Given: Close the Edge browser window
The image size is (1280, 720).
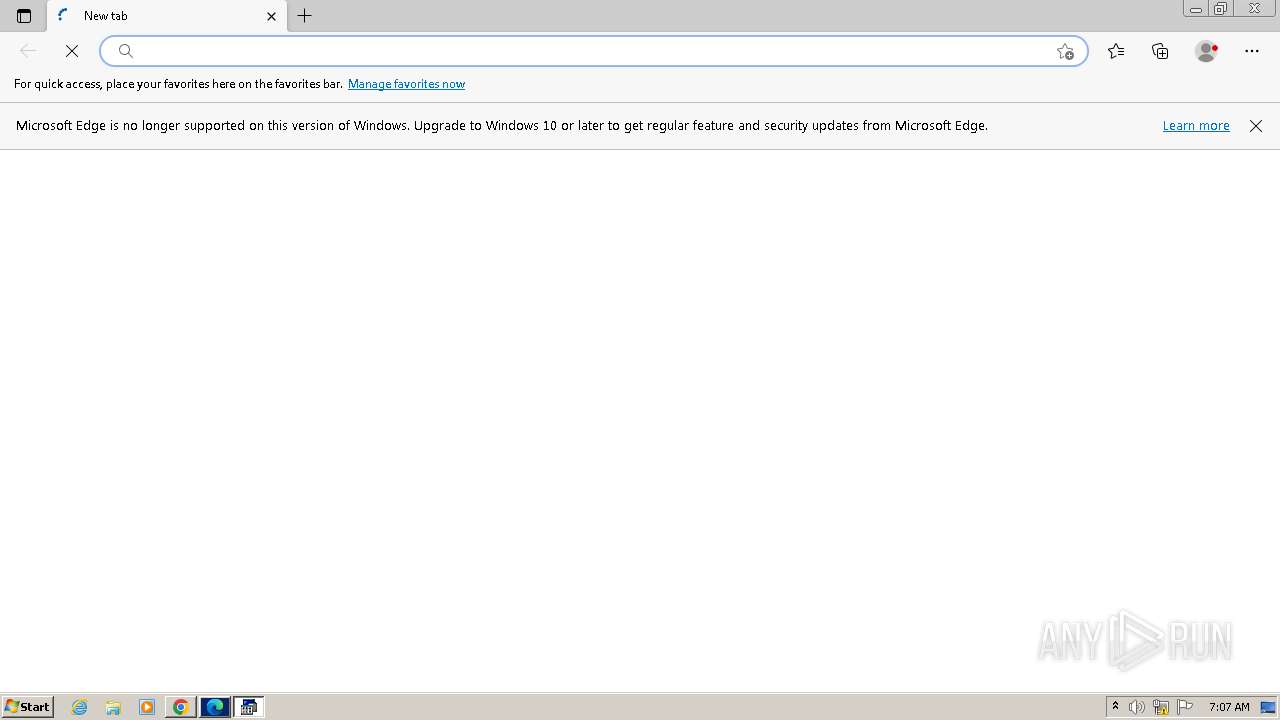Looking at the screenshot, I should [x=1254, y=9].
